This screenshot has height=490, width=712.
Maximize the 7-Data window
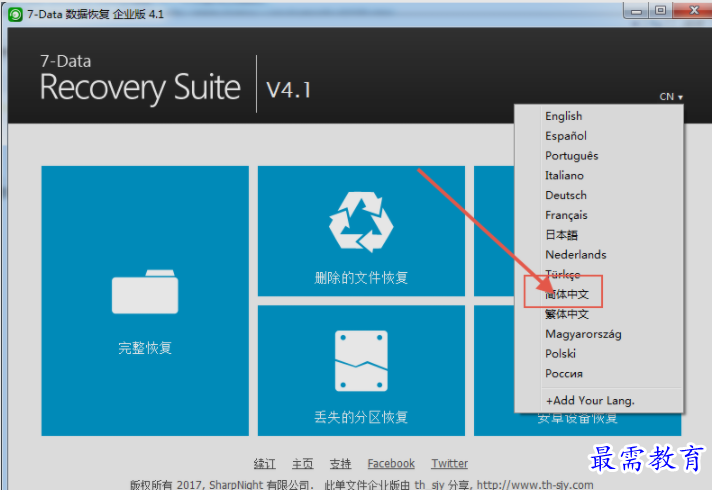point(661,10)
